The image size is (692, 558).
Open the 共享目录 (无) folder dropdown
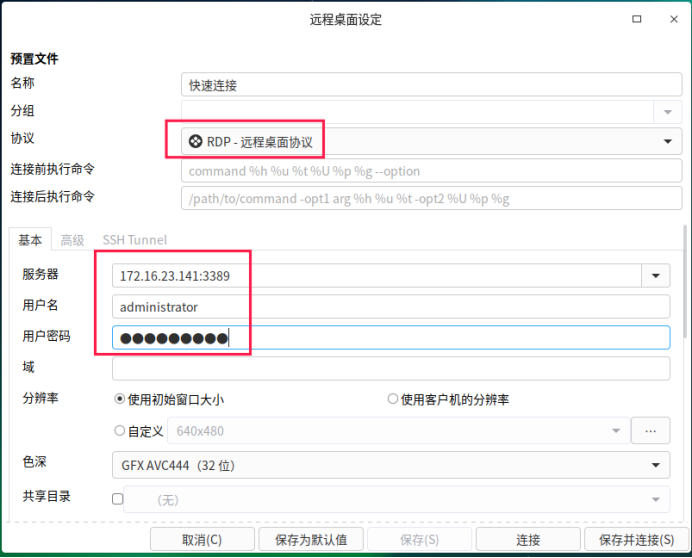(396, 499)
